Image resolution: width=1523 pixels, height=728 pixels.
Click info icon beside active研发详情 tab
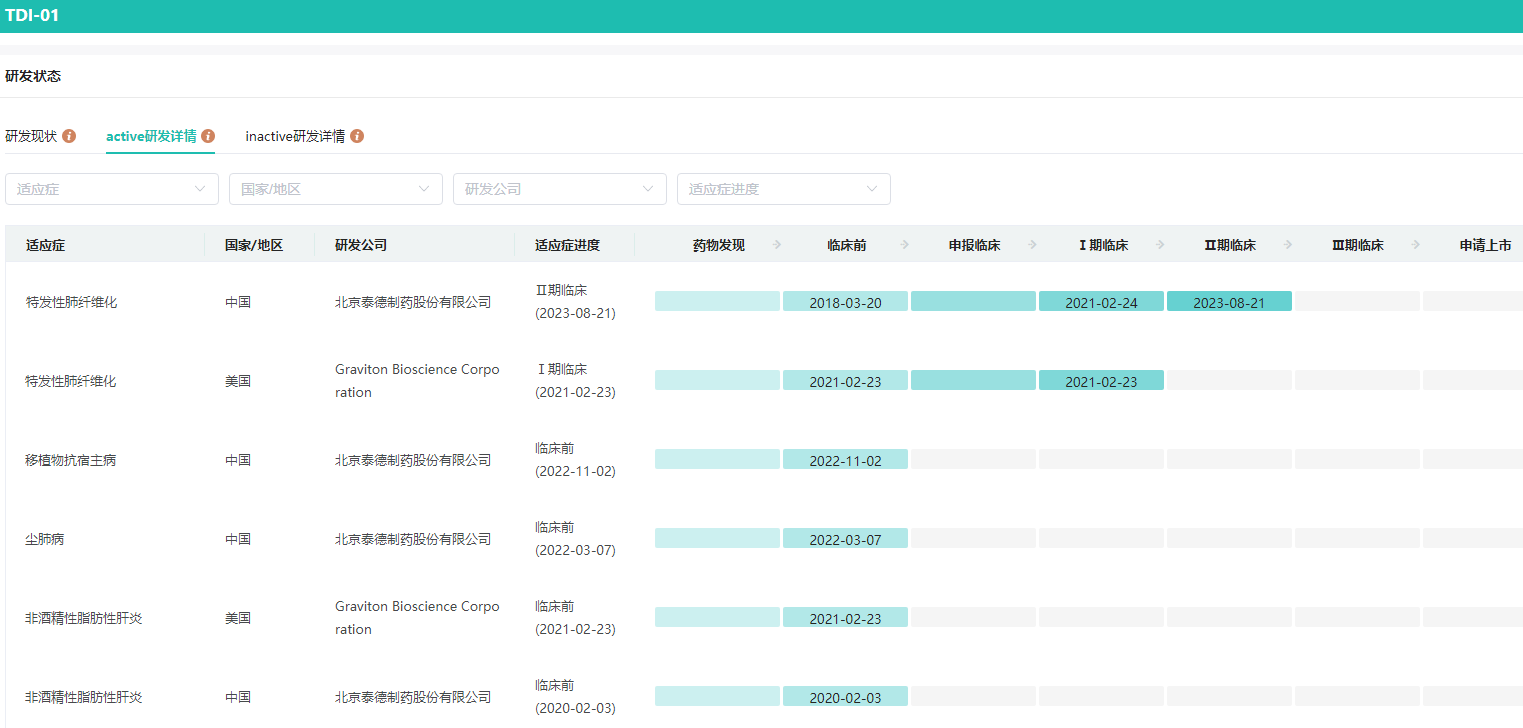click(x=208, y=136)
